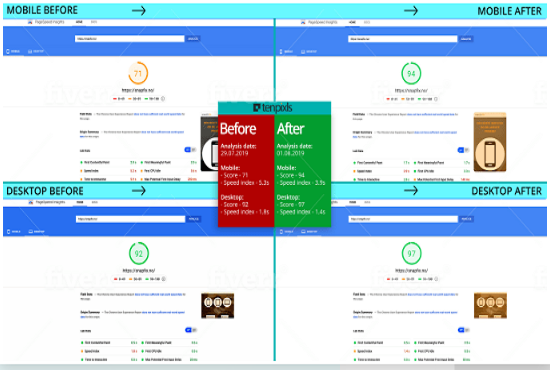Click site screenshot thumbnail in Desktop Before panel
This screenshot has height=370, width=550.
[x=217, y=306]
